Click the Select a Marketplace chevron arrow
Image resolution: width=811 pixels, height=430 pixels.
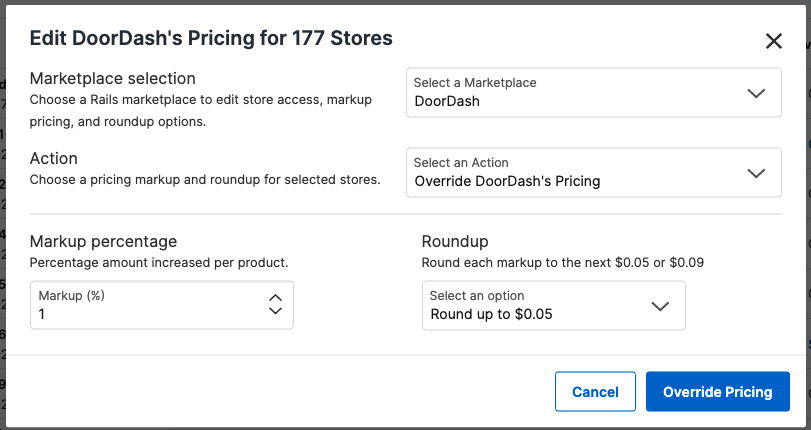pos(755,93)
